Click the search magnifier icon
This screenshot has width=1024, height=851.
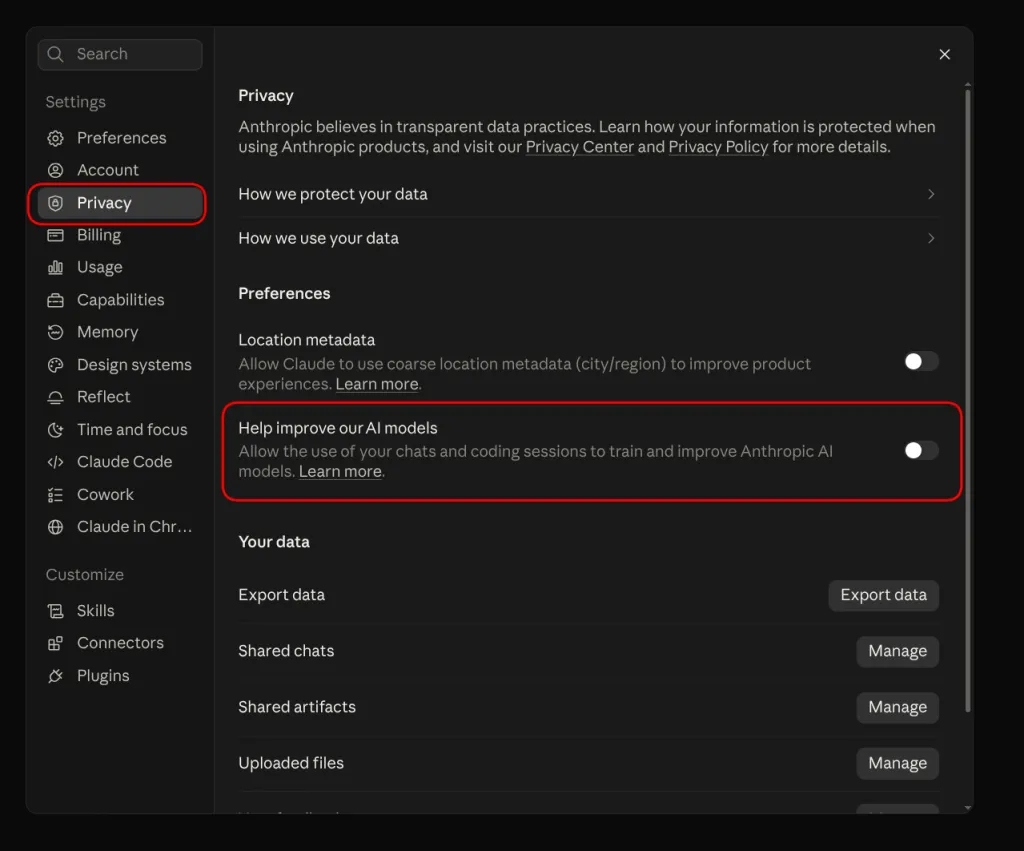56,54
